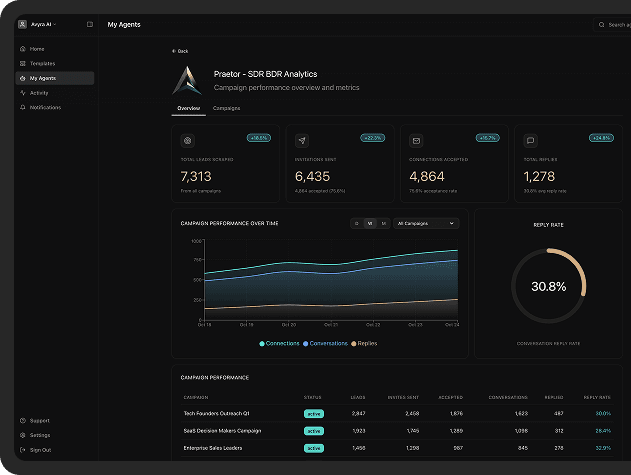Toggle Conversations series in chart legend
Viewport: 631px width, 475px height.
326,343
